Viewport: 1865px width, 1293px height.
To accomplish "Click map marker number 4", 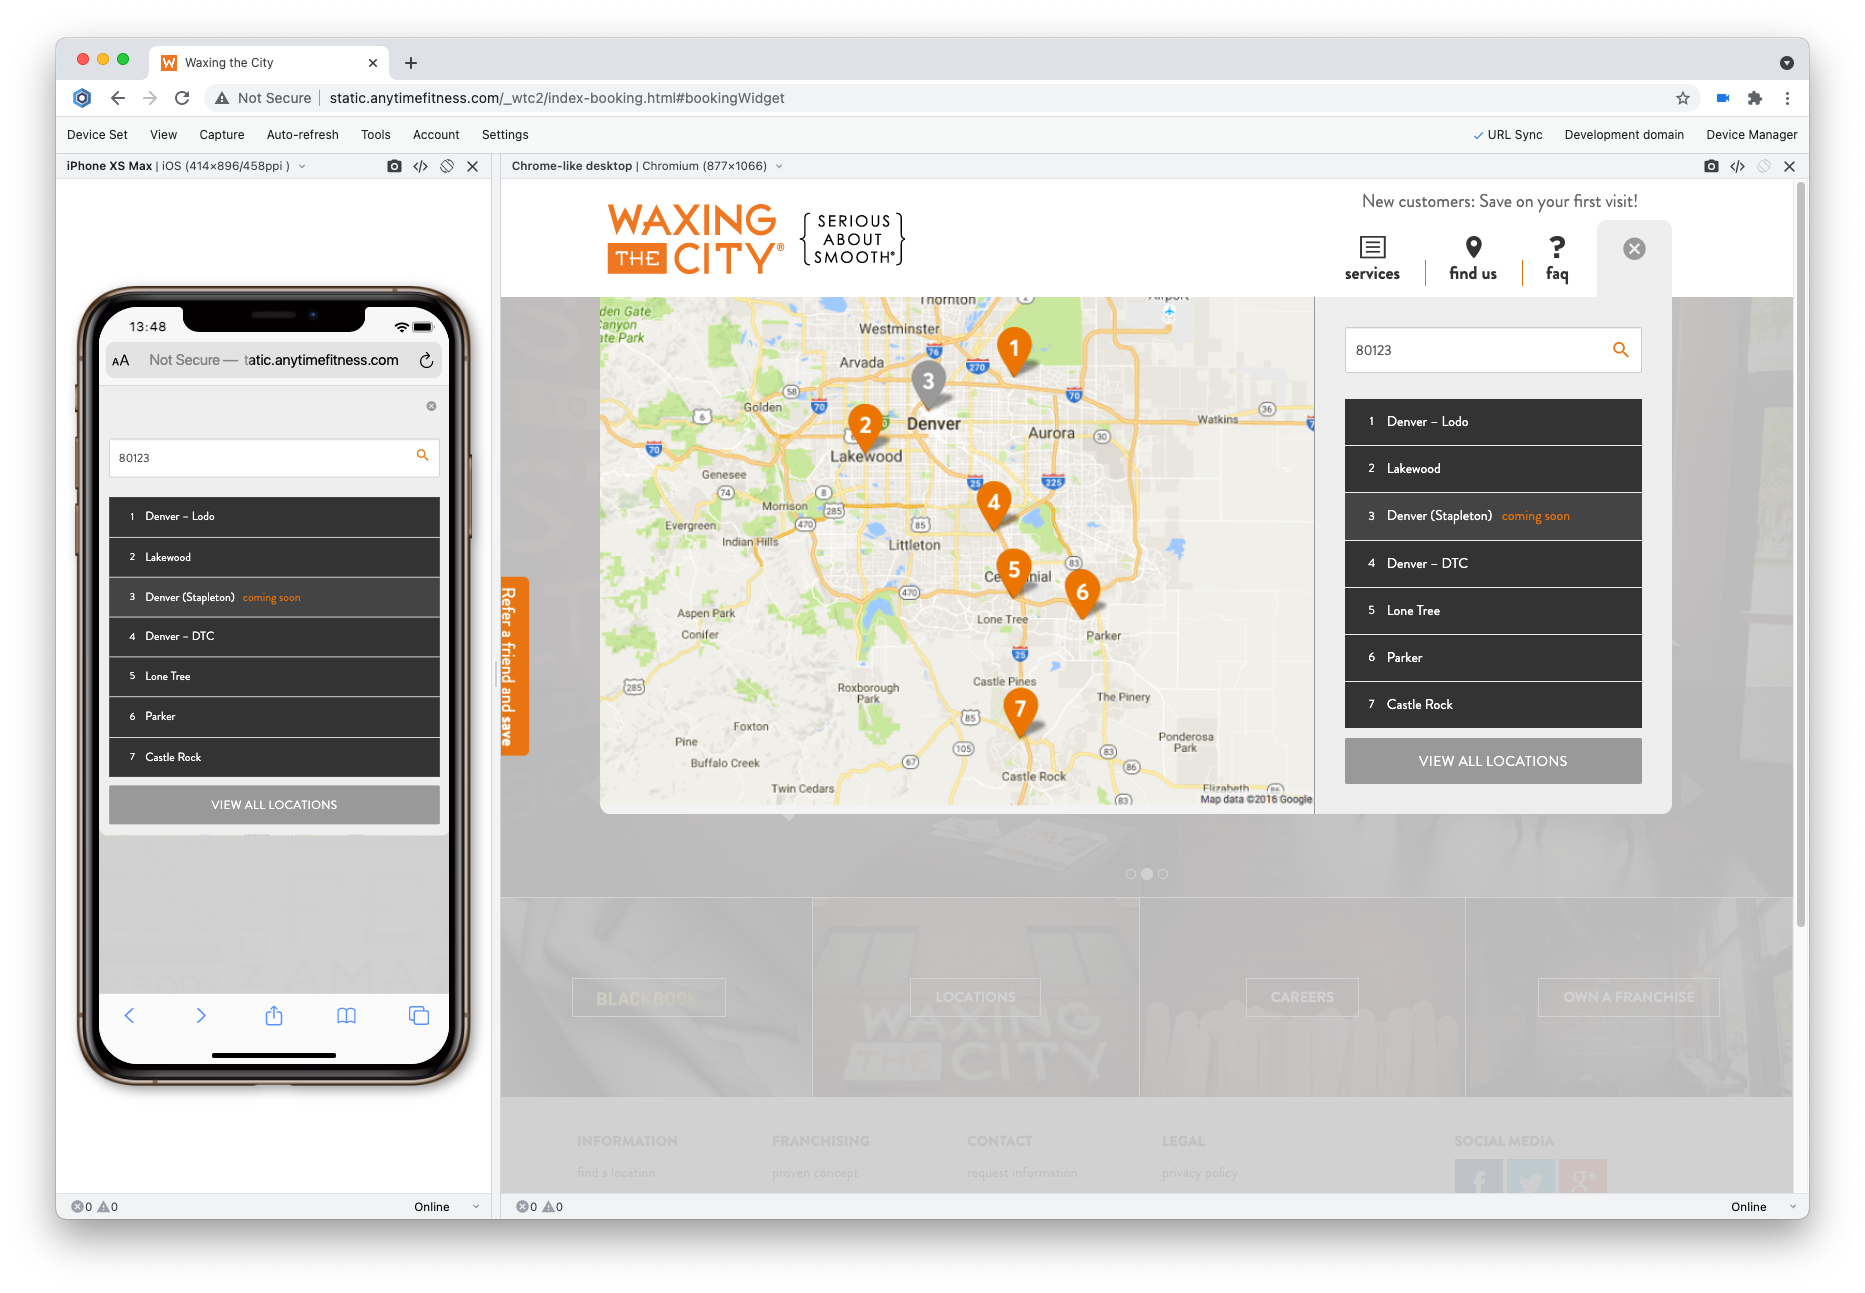I will tap(993, 505).
